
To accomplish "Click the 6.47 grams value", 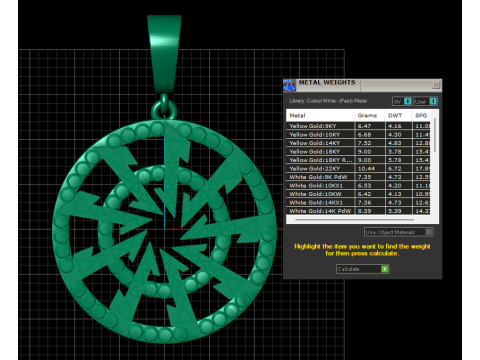I will pyautogui.click(x=364, y=126).
